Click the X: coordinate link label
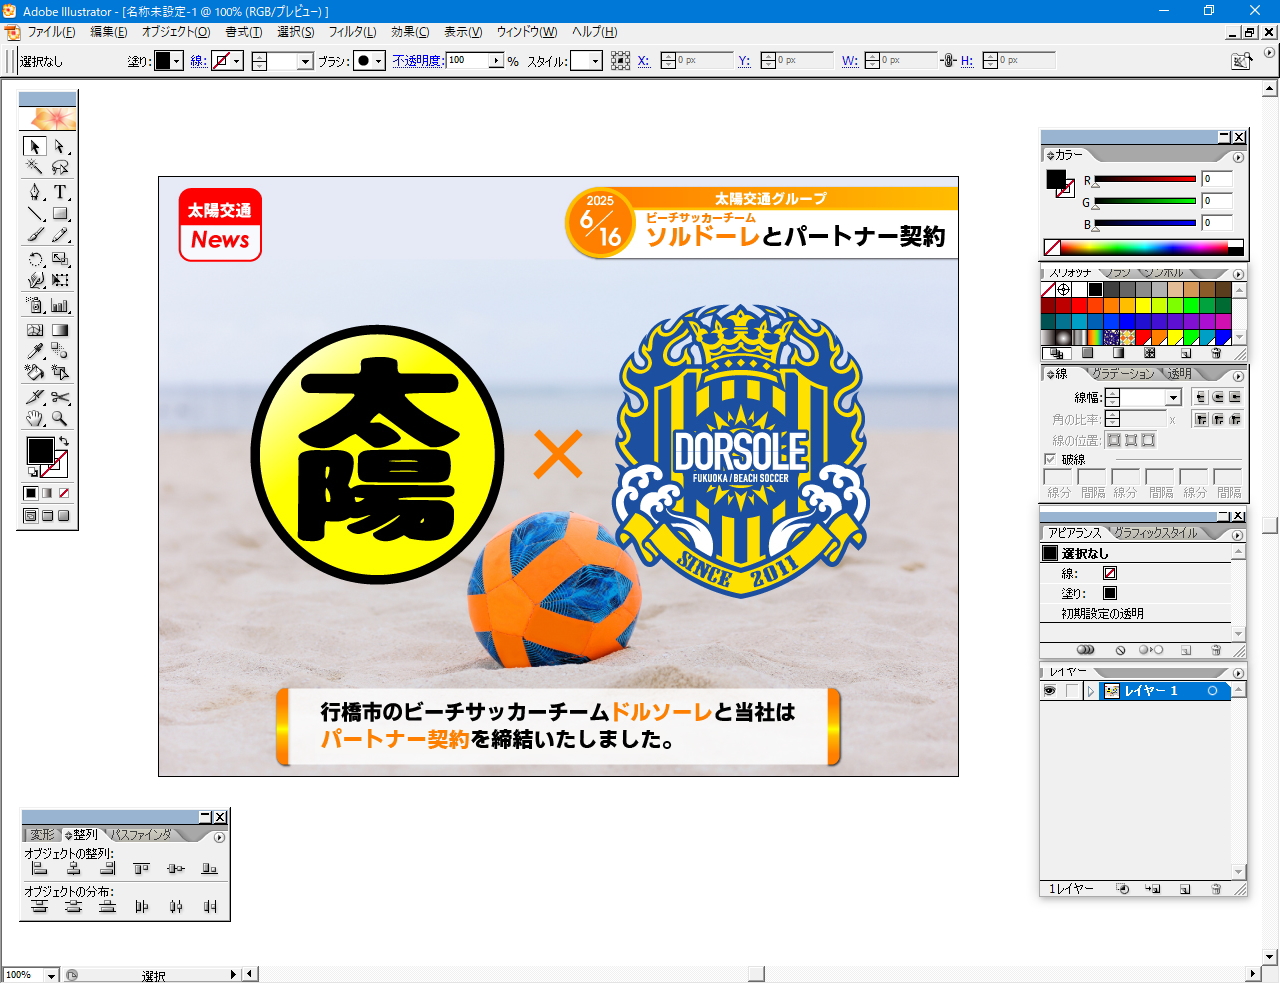The image size is (1280, 984). [643, 61]
